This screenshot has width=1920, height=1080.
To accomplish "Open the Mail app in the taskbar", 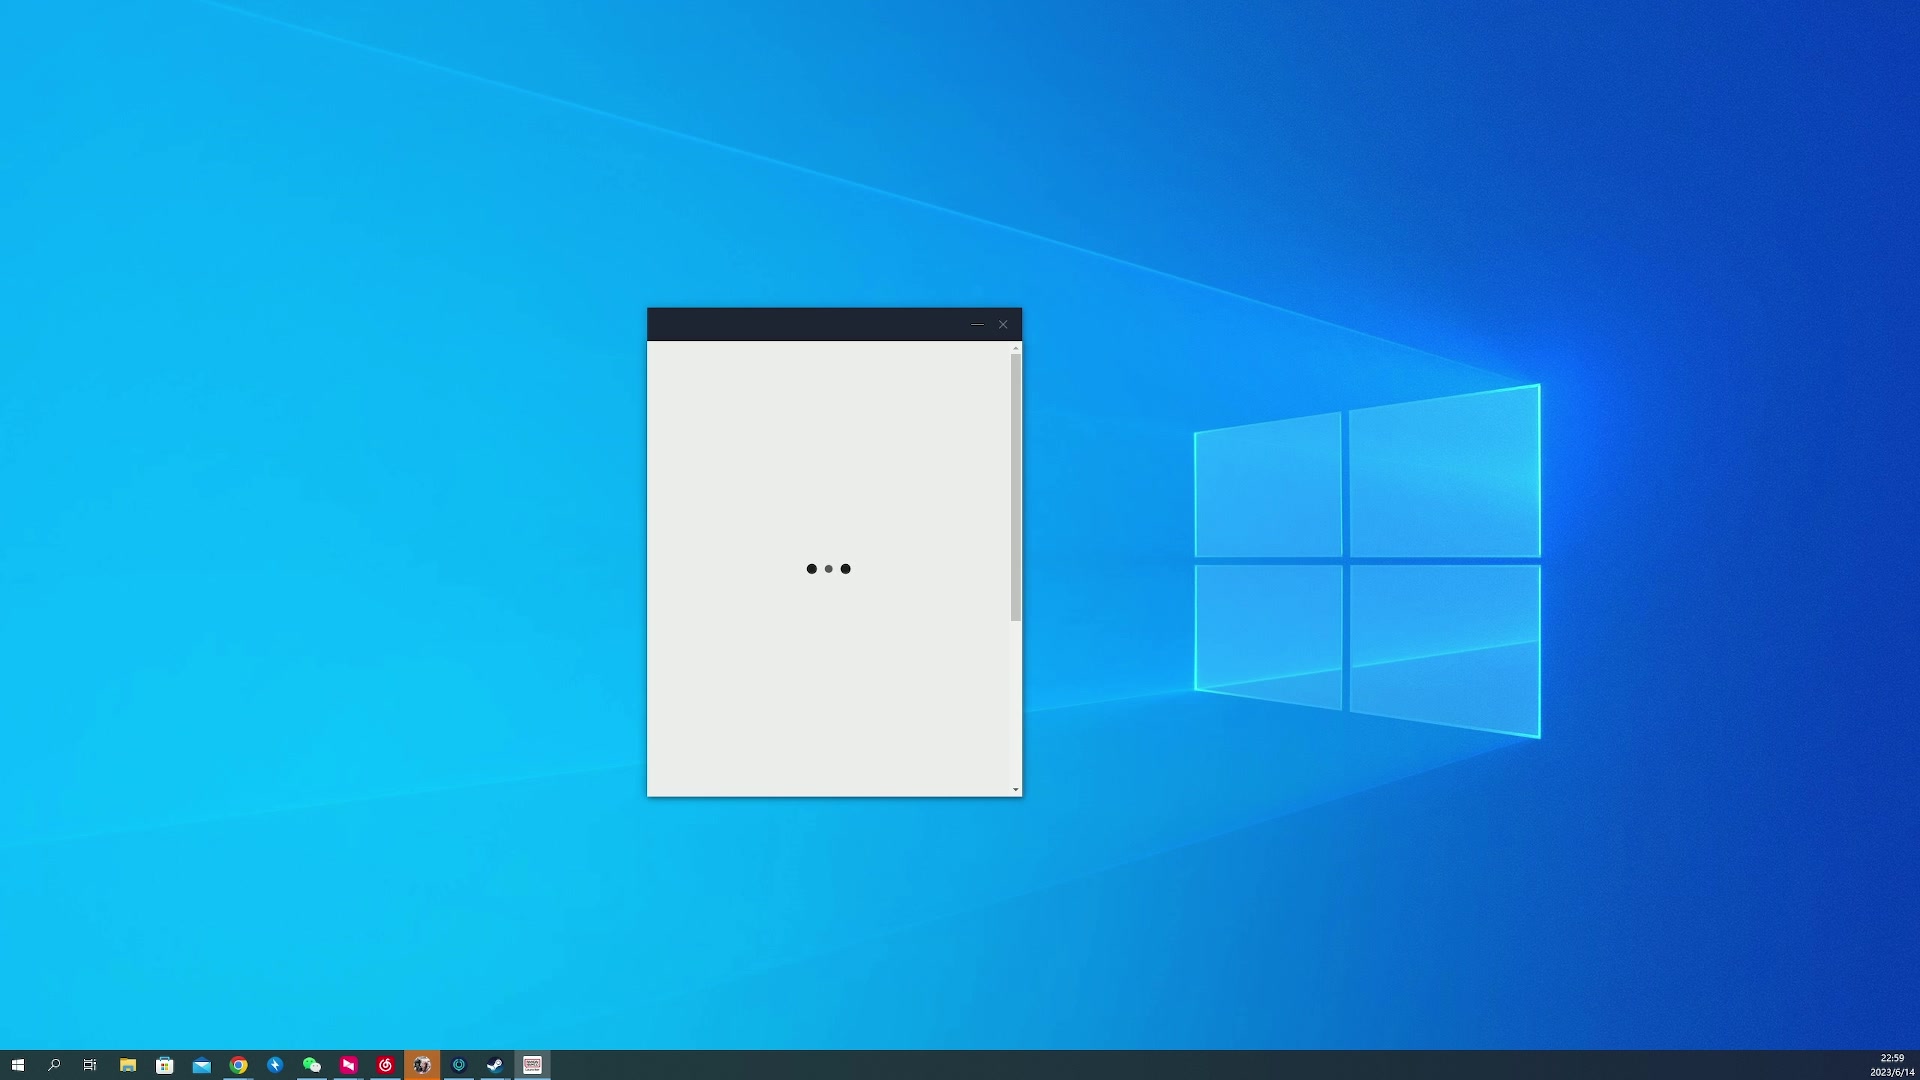I will (202, 1065).
